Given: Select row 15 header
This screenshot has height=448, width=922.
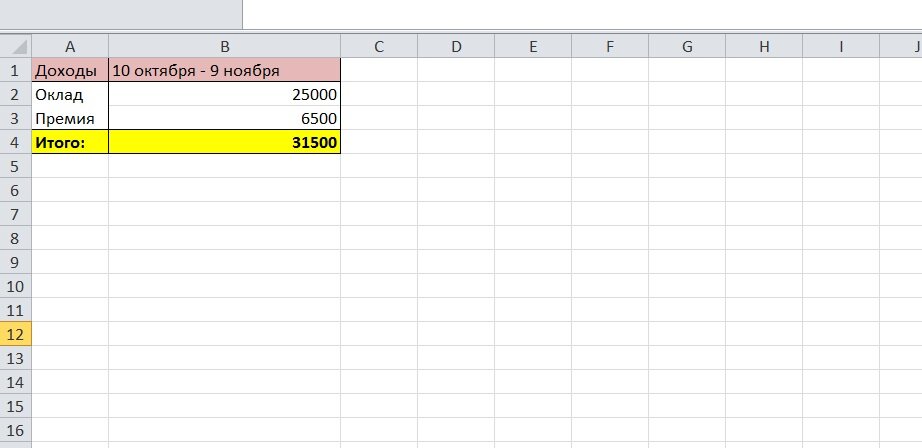Looking at the screenshot, I should [x=15, y=406].
